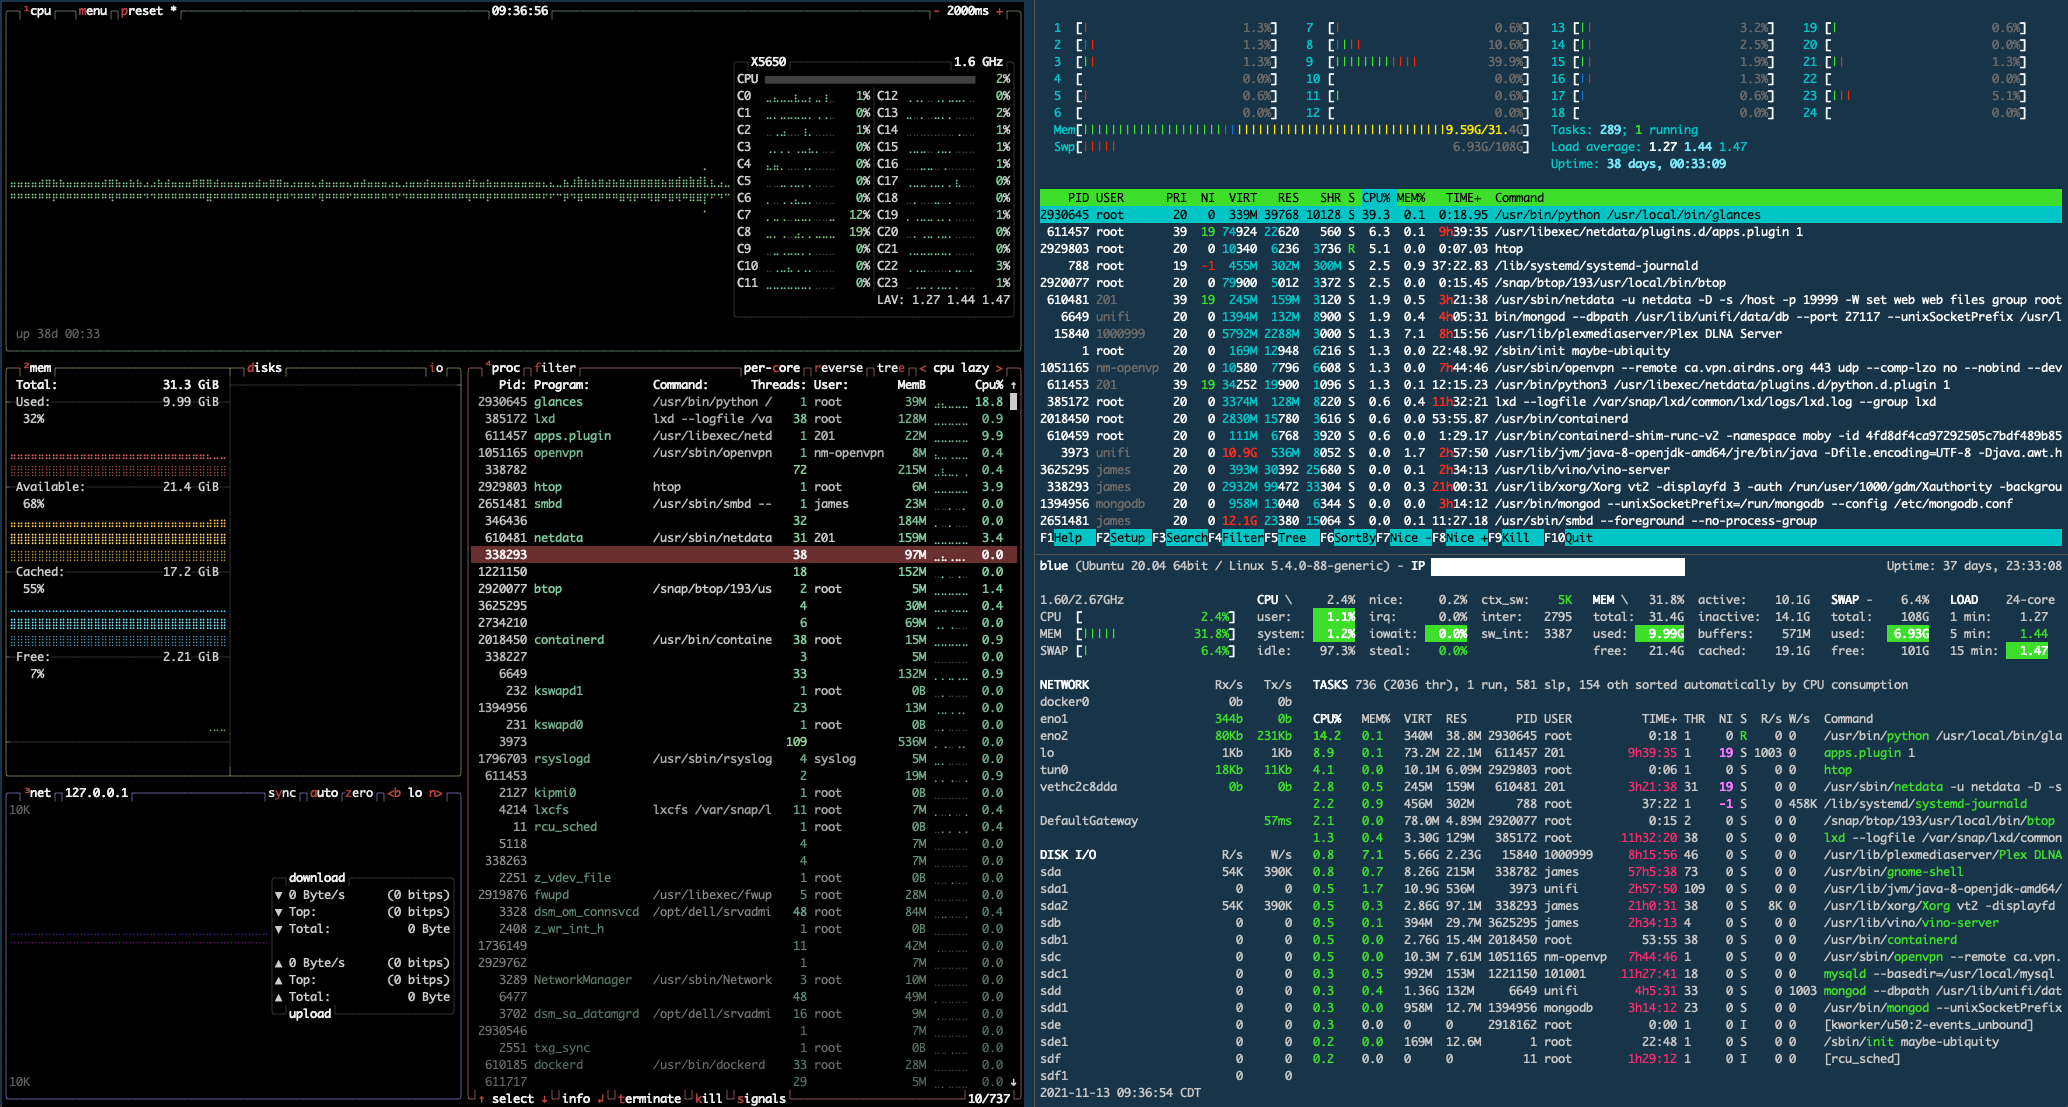Enable auto scaling on the net box

coord(325,793)
